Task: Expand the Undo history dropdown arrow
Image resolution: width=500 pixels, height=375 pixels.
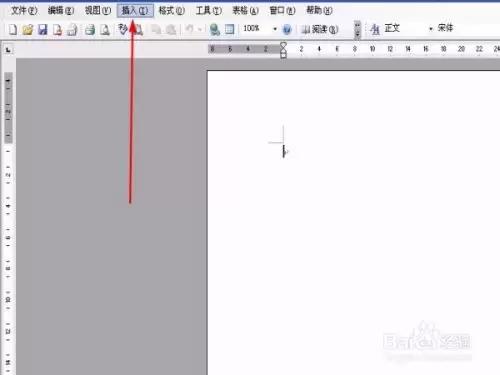Action: 200,29
